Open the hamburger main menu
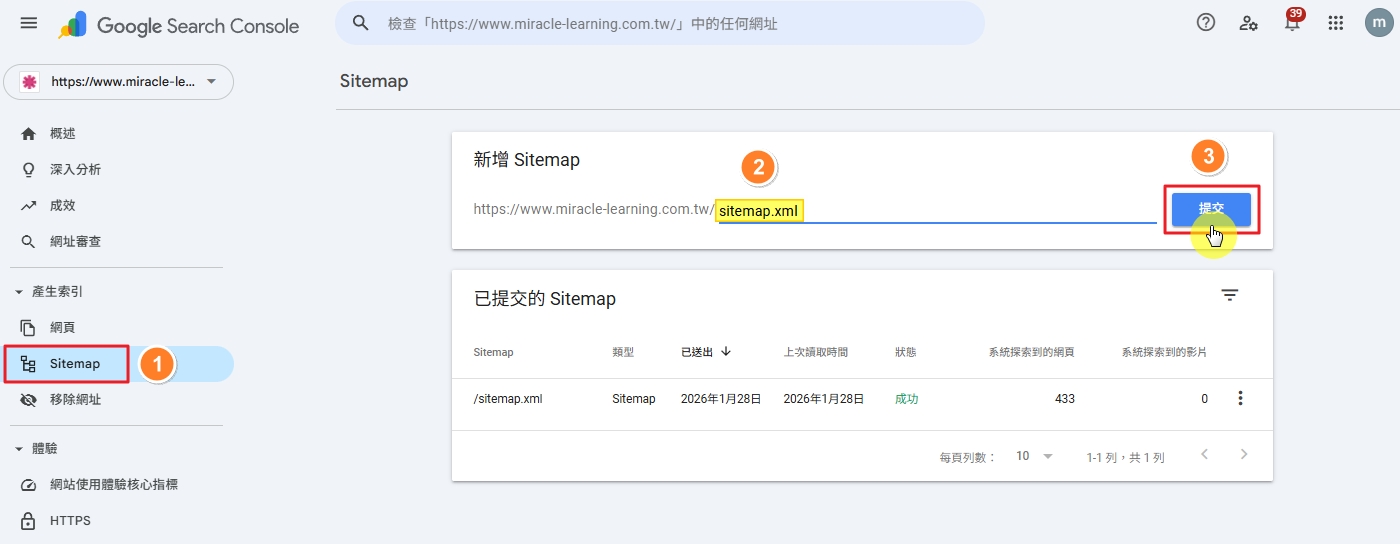1400x544 pixels. click(28, 22)
